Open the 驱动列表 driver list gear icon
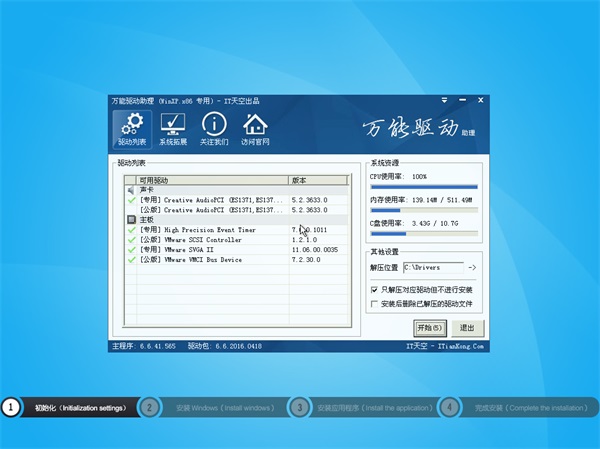600x449 pixels. tap(126, 125)
